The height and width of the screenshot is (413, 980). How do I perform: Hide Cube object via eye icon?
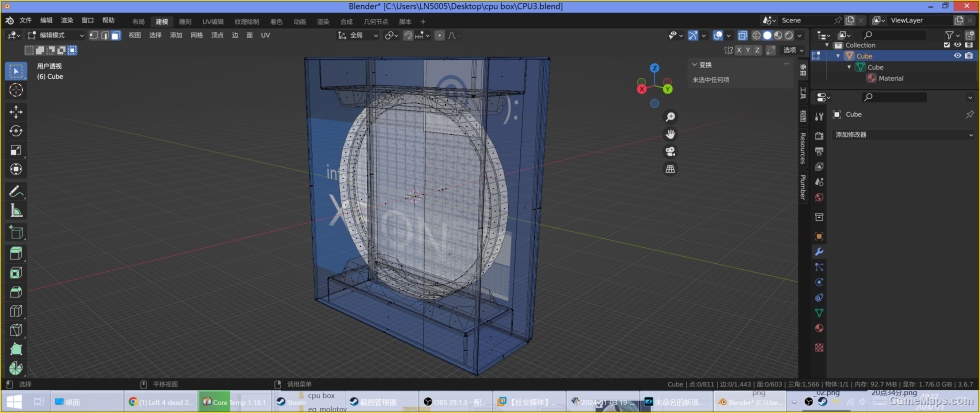point(958,56)
